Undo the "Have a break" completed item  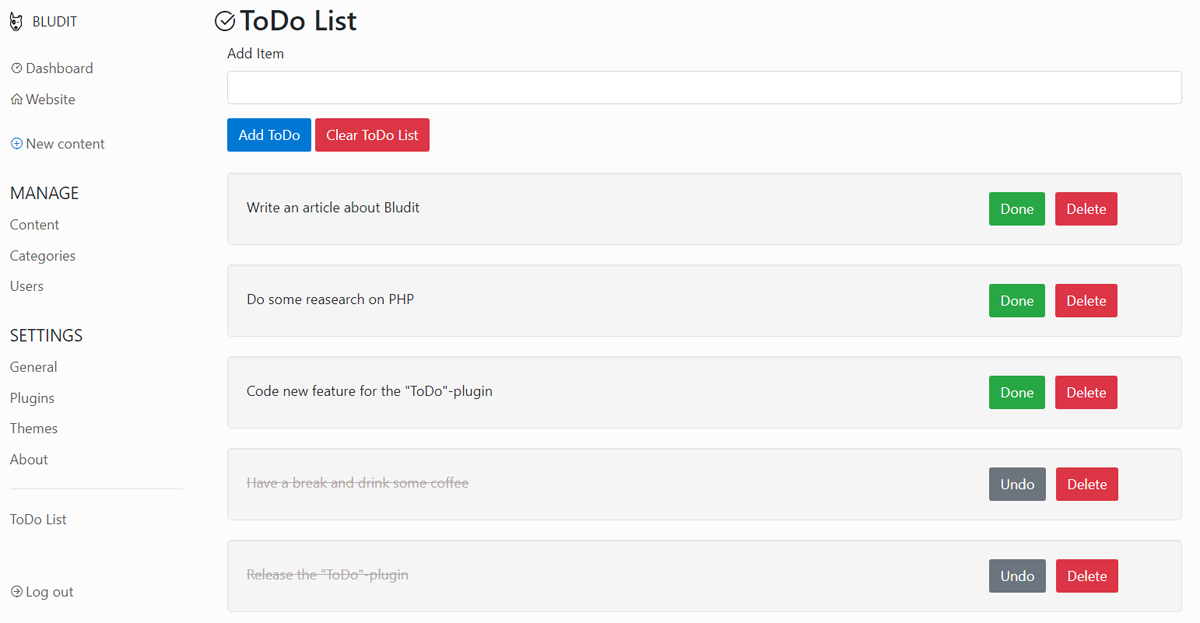click(x=1016, y=484)
